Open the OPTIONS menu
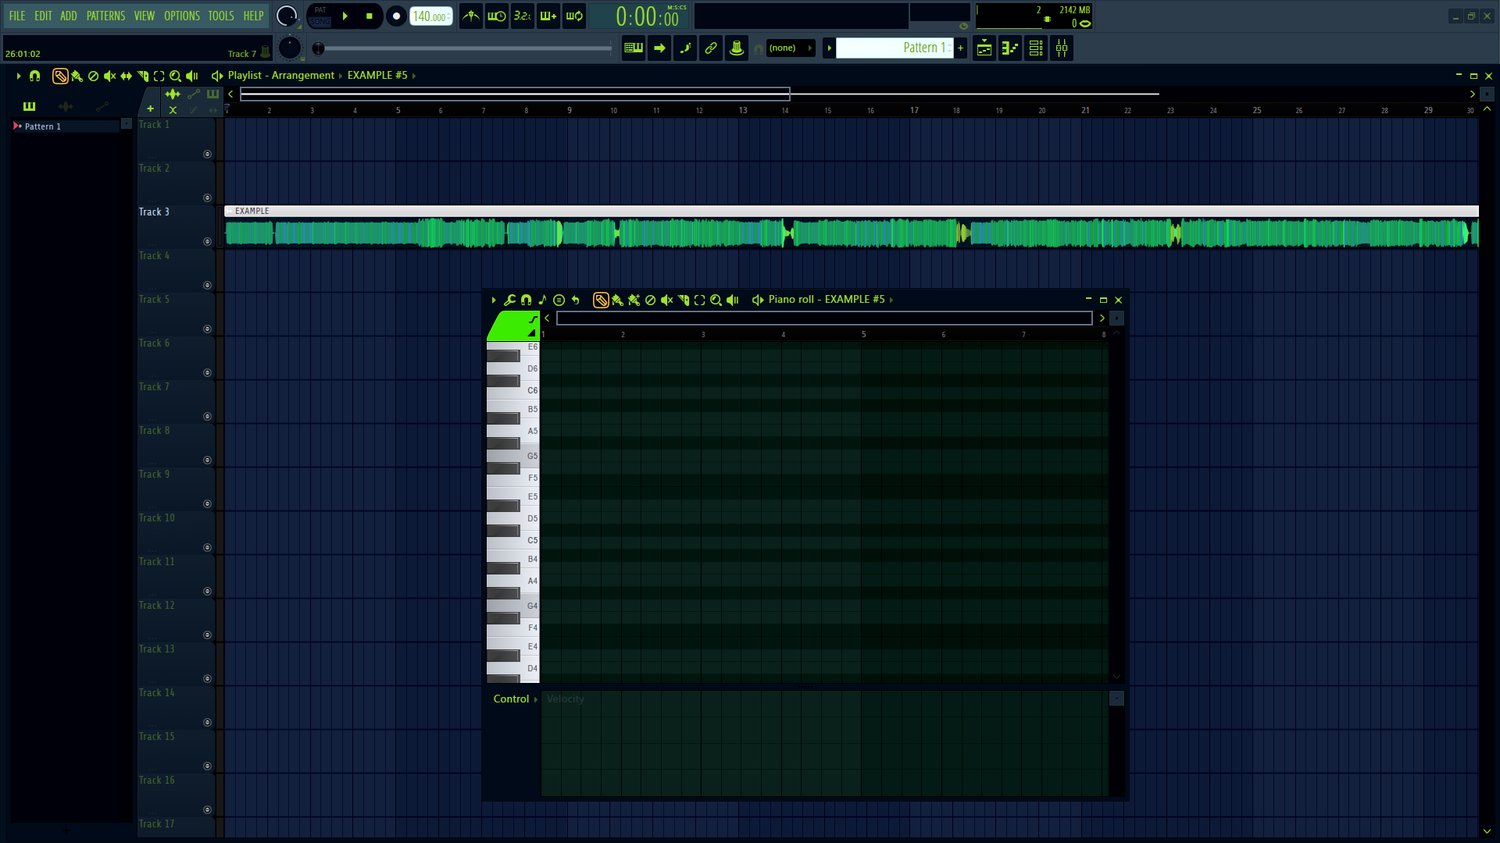This screenshot has width=1500, height=843. (x=182, y=16)
